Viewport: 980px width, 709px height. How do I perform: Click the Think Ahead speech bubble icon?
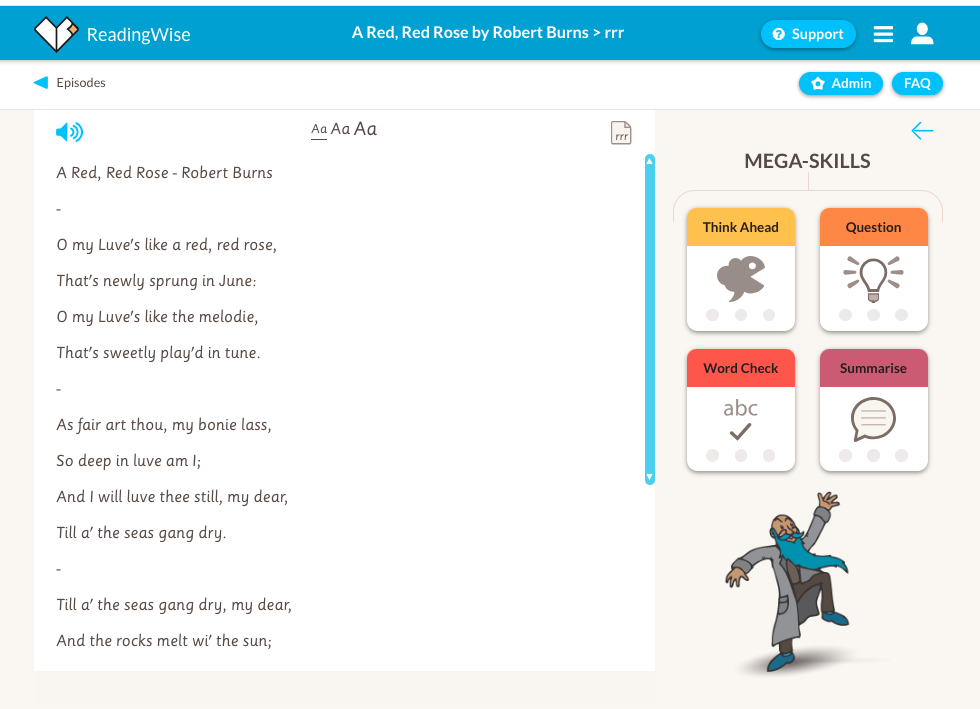(741, 278)
